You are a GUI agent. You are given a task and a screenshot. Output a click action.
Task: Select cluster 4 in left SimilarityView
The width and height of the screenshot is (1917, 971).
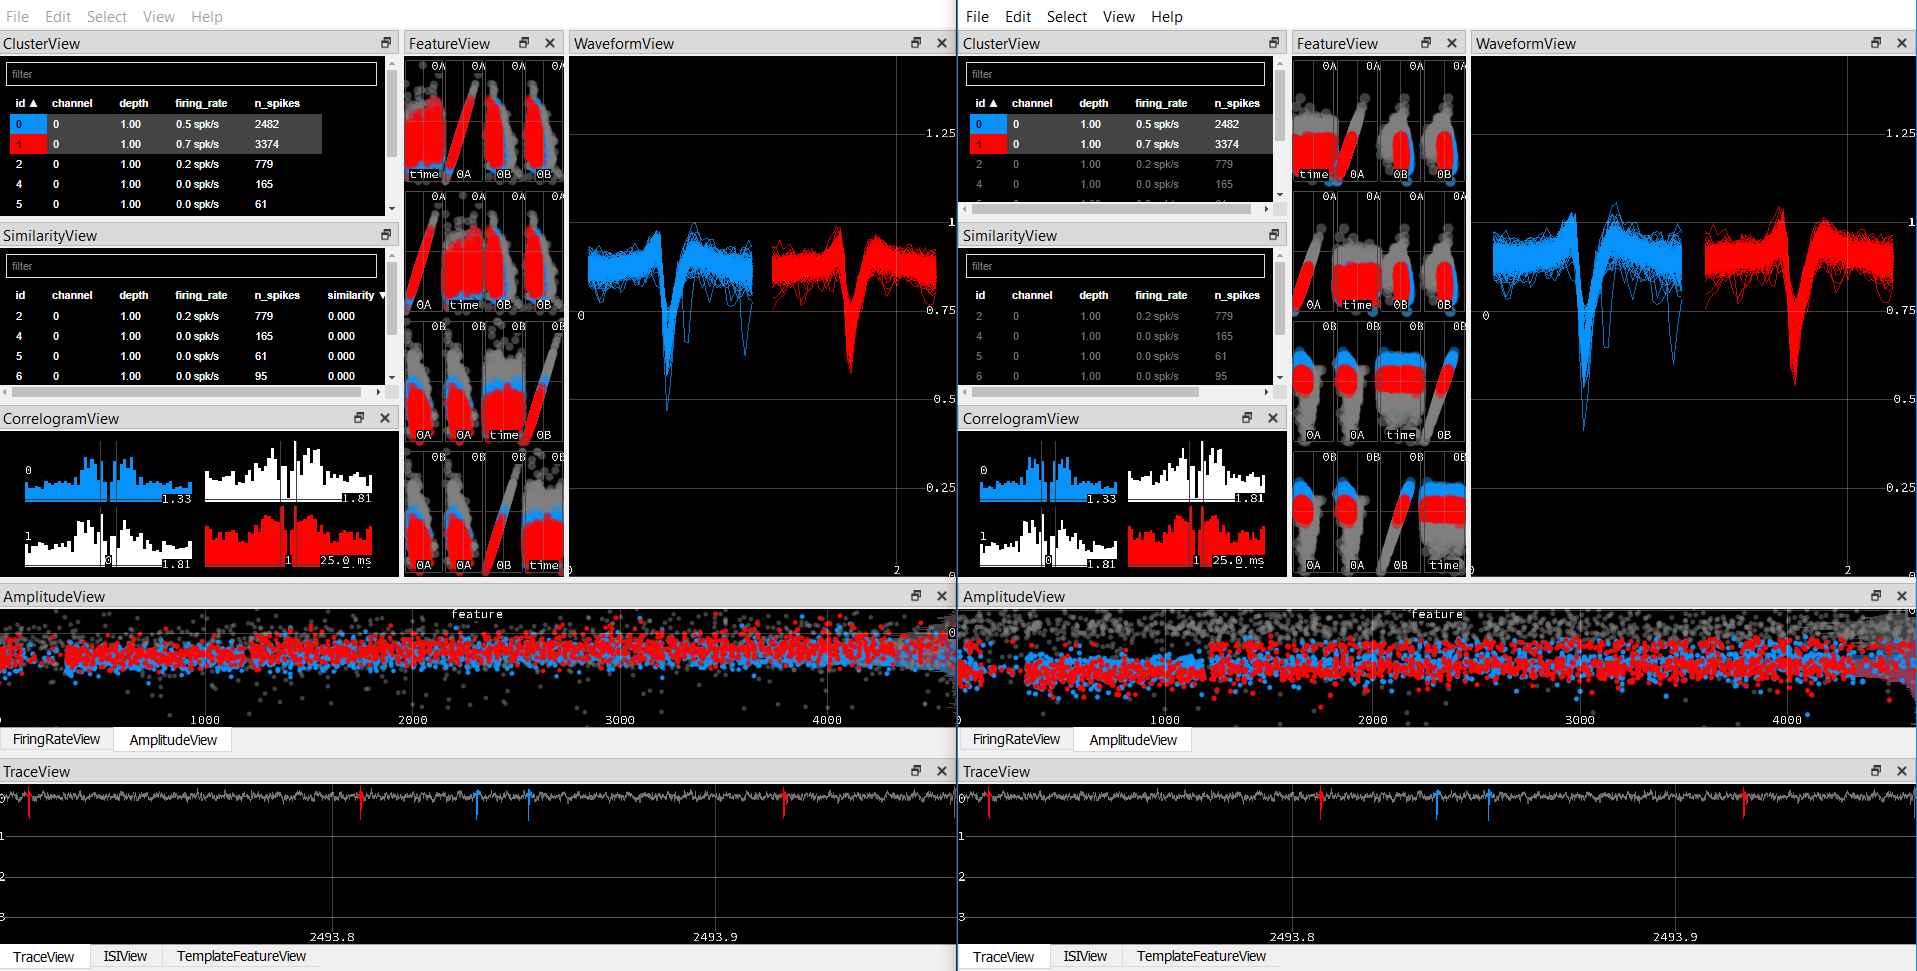(x=196, y=336)
